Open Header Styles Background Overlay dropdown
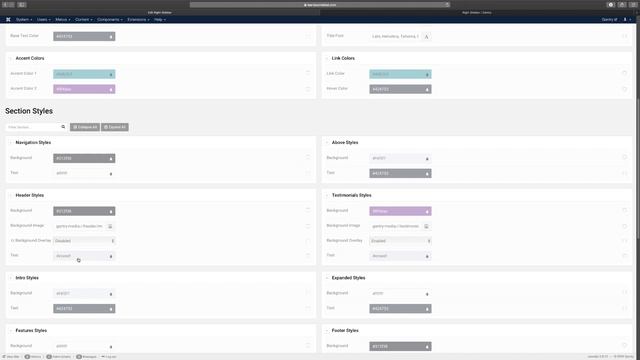 point(84,241)
